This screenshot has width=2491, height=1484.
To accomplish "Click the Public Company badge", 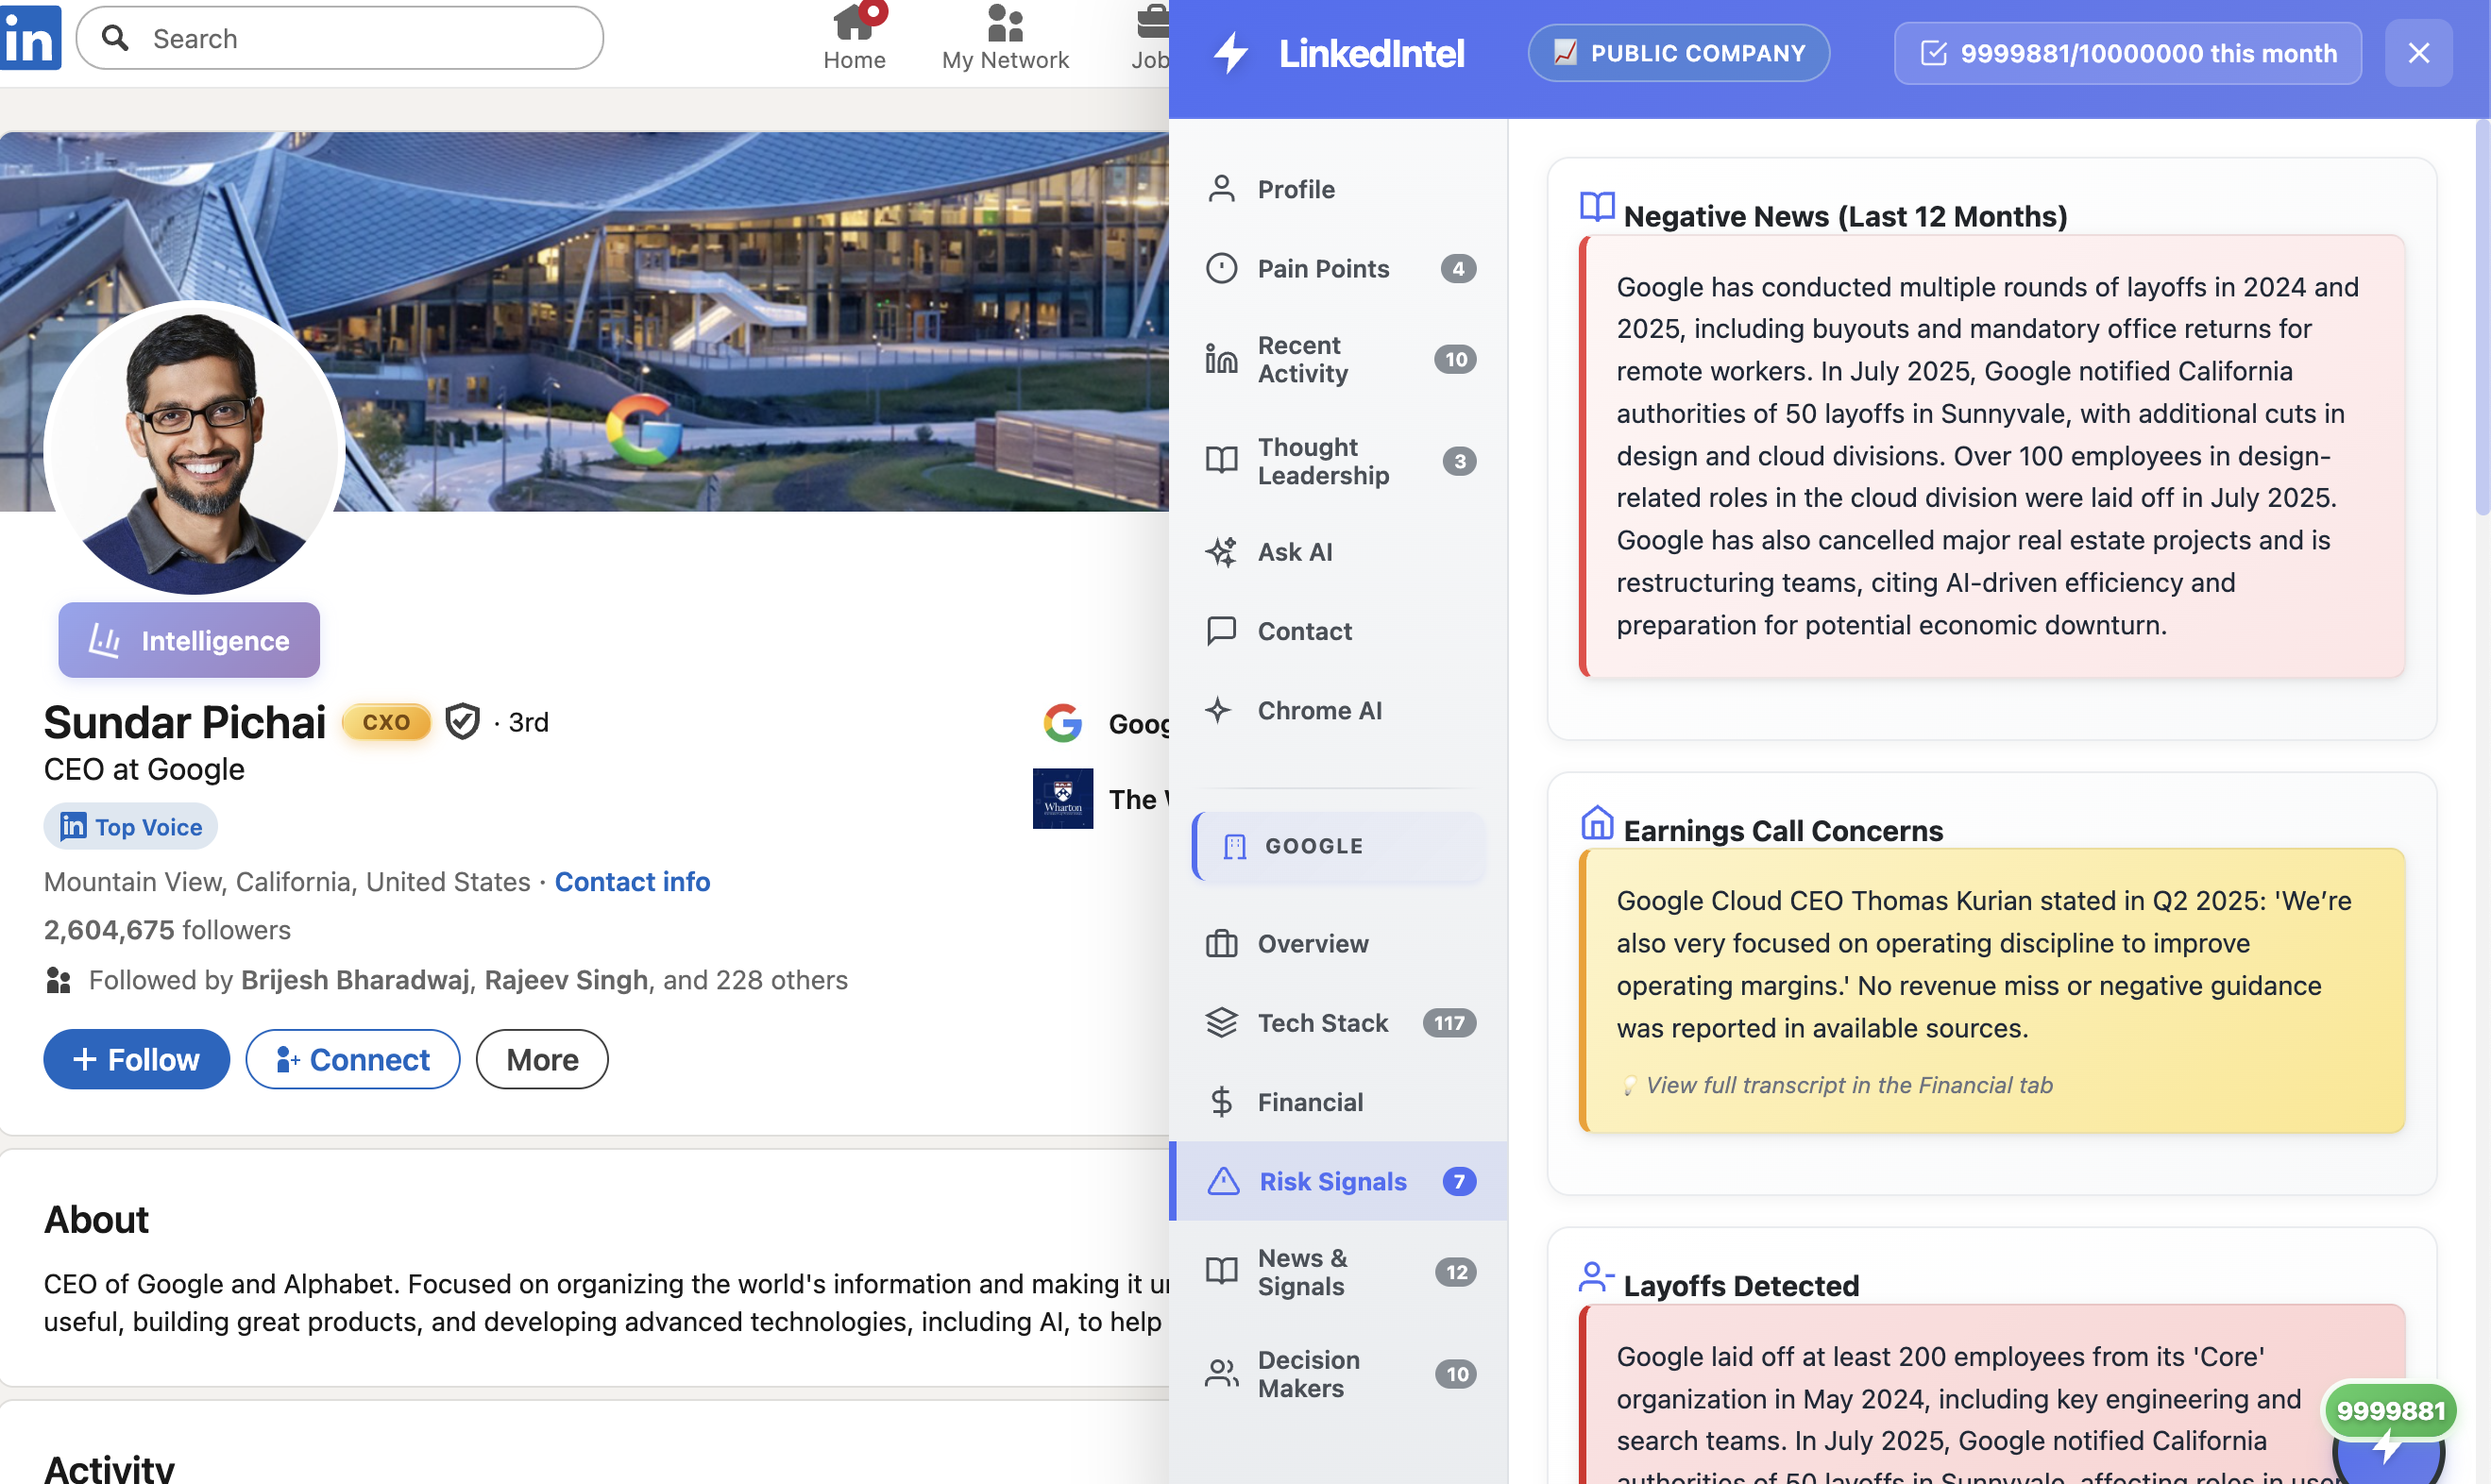I will click(1678, 53).
